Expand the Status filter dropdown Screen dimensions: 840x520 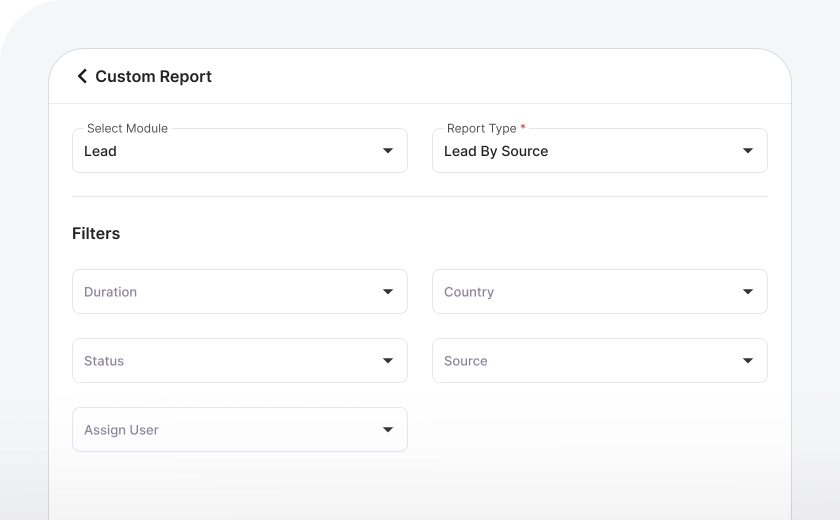(x=230, y=361)
